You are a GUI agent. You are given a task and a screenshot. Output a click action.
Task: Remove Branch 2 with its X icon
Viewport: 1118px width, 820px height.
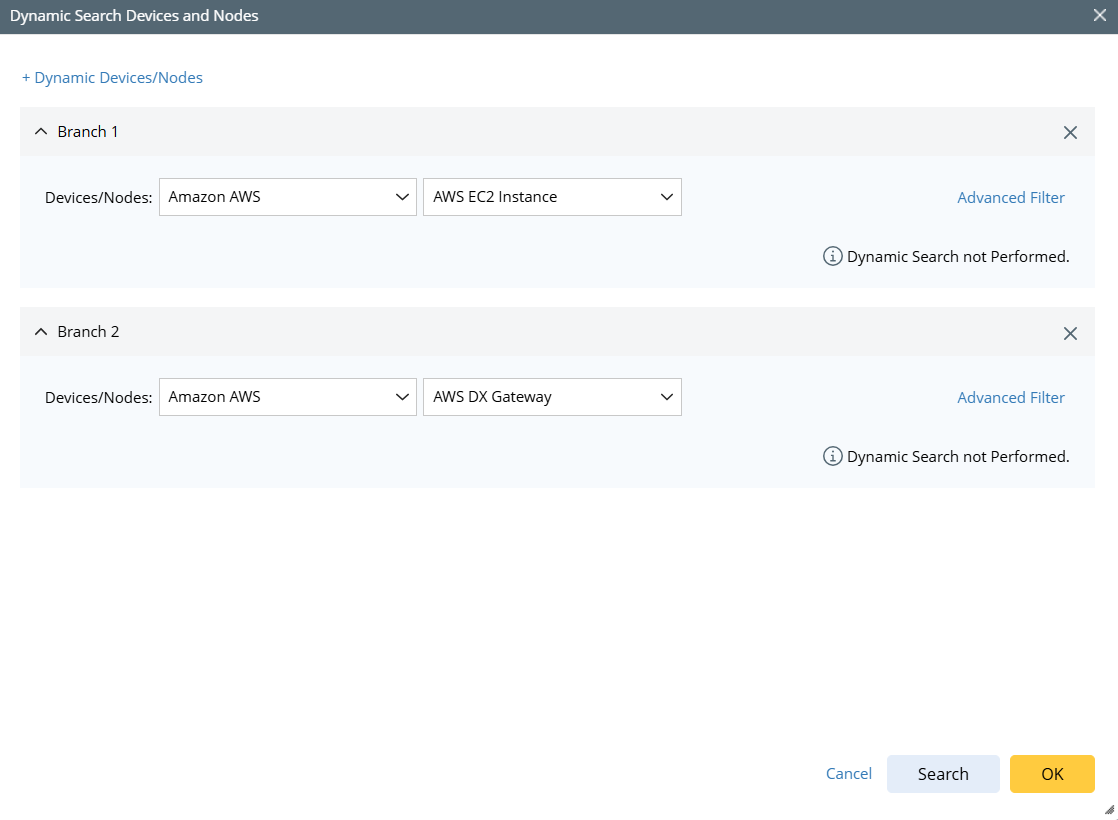click(x=1070, y=333)
